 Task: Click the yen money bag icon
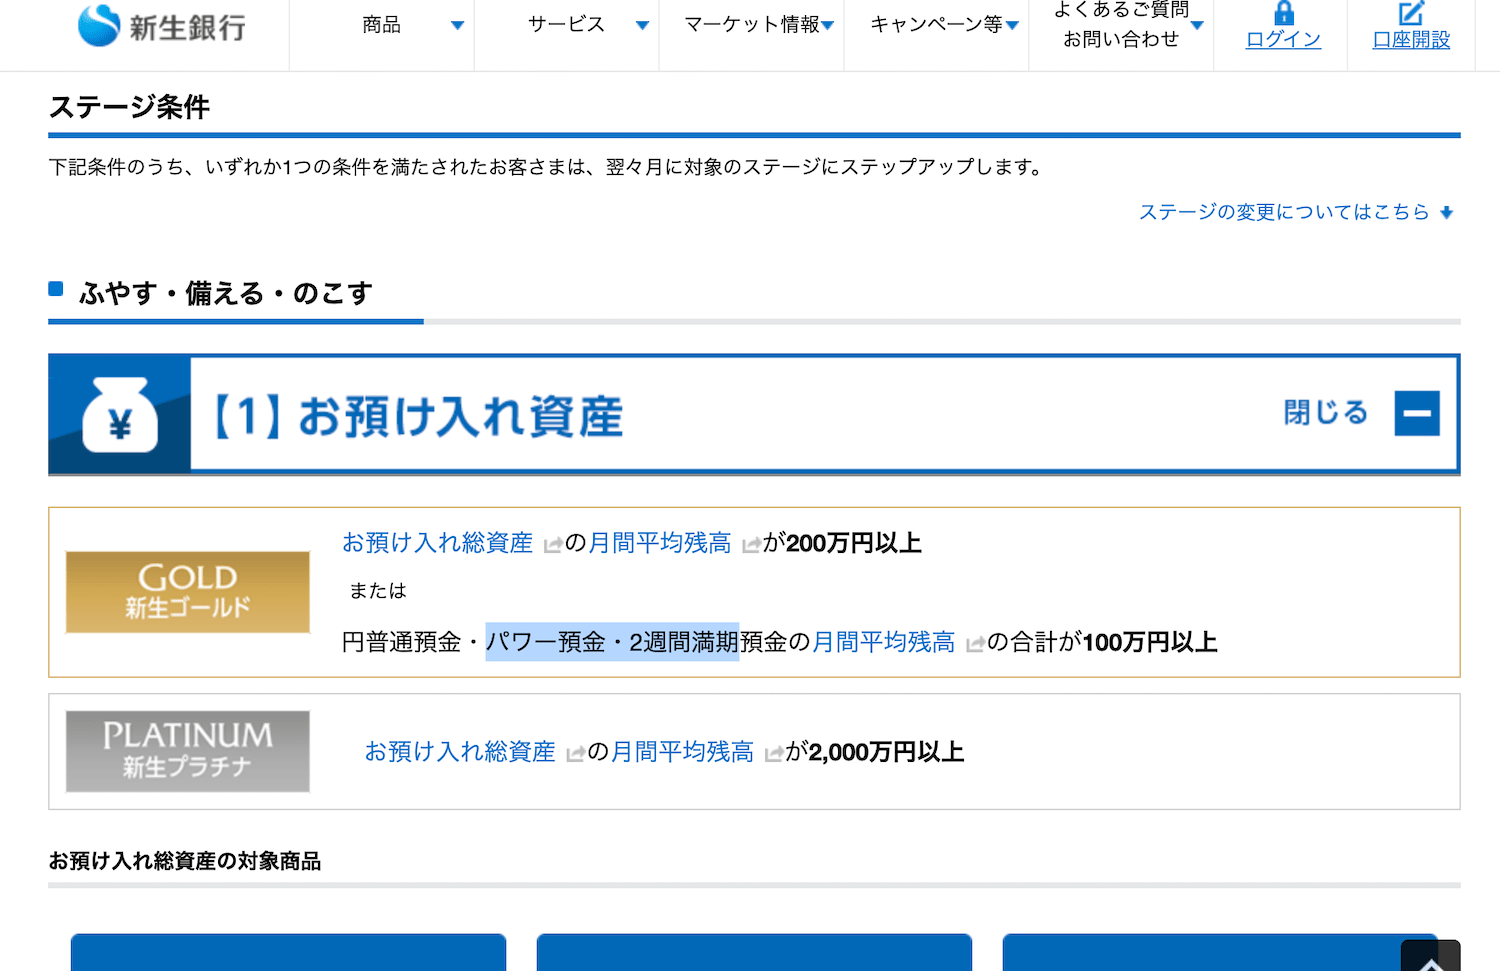tap(120, 415)
